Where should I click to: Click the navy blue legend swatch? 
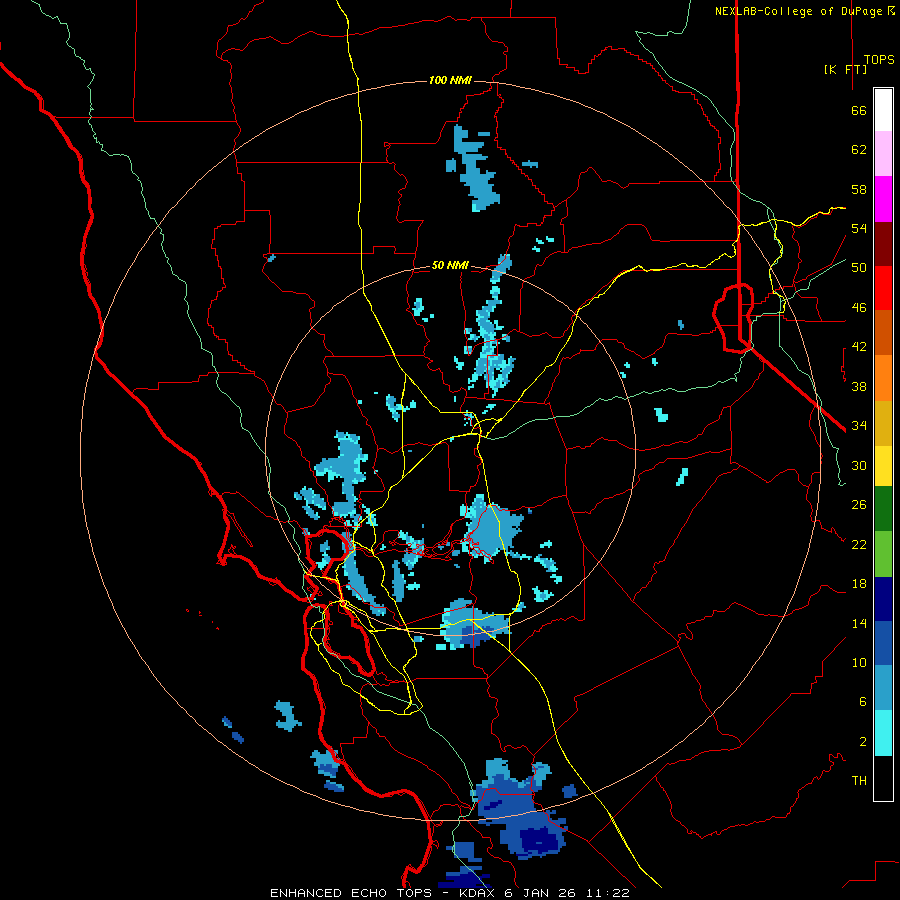coord(883,599)
